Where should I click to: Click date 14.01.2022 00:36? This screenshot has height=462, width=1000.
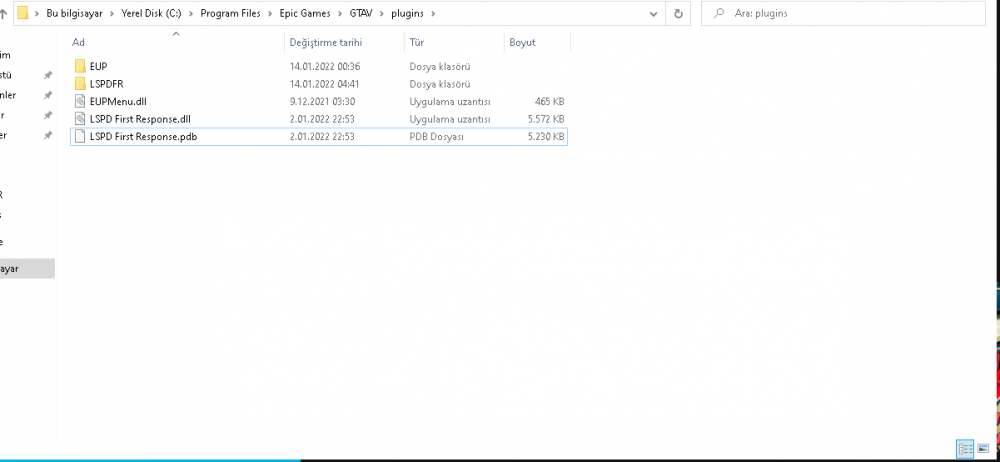point(325,66)
